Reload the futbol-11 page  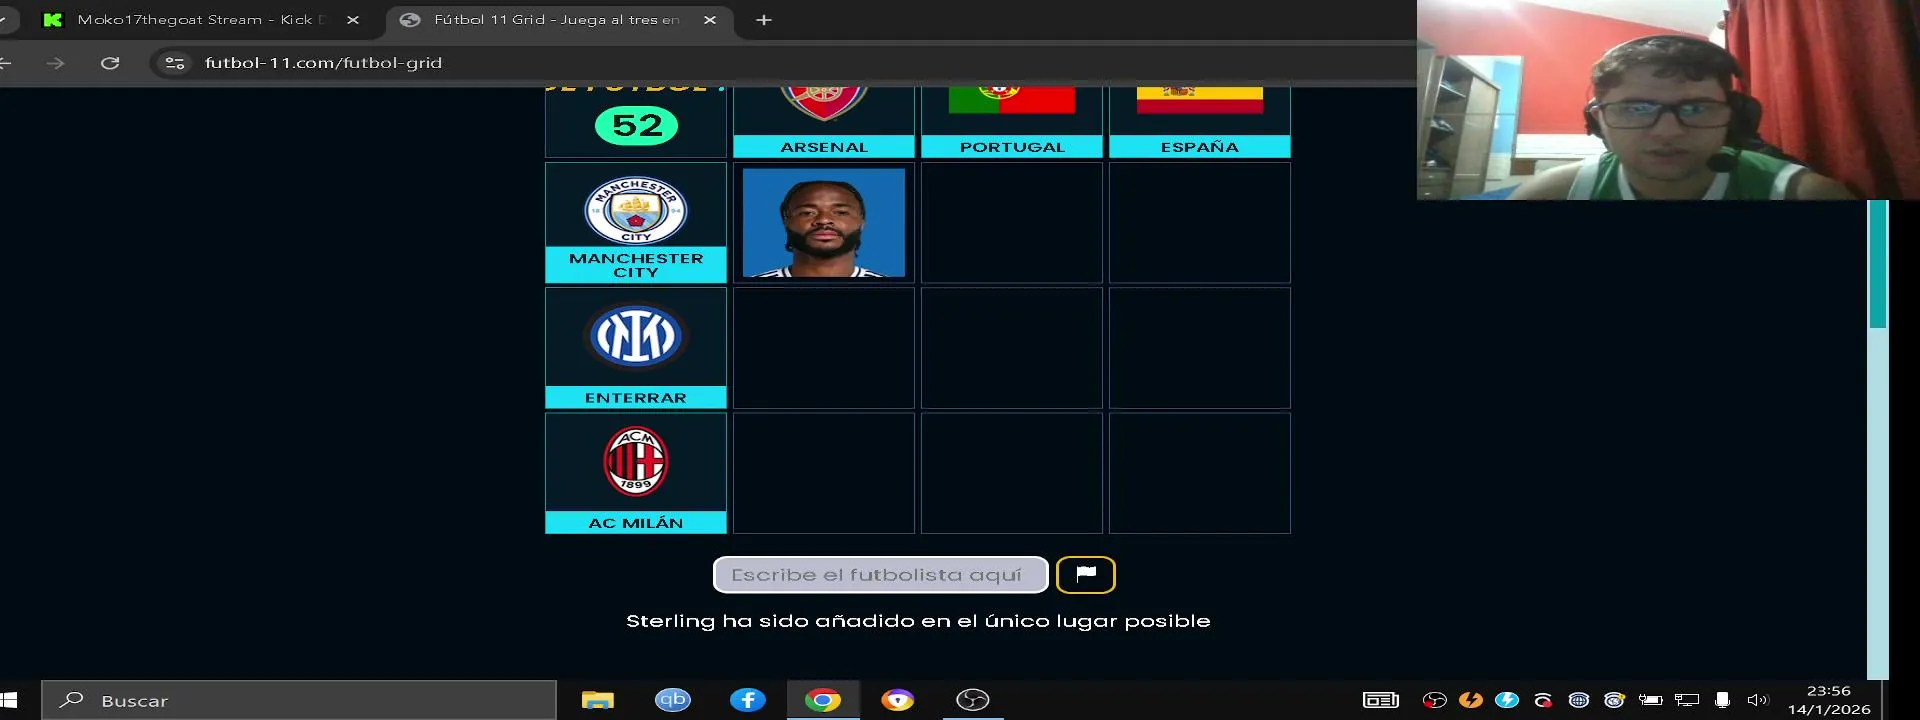(110, 63)
